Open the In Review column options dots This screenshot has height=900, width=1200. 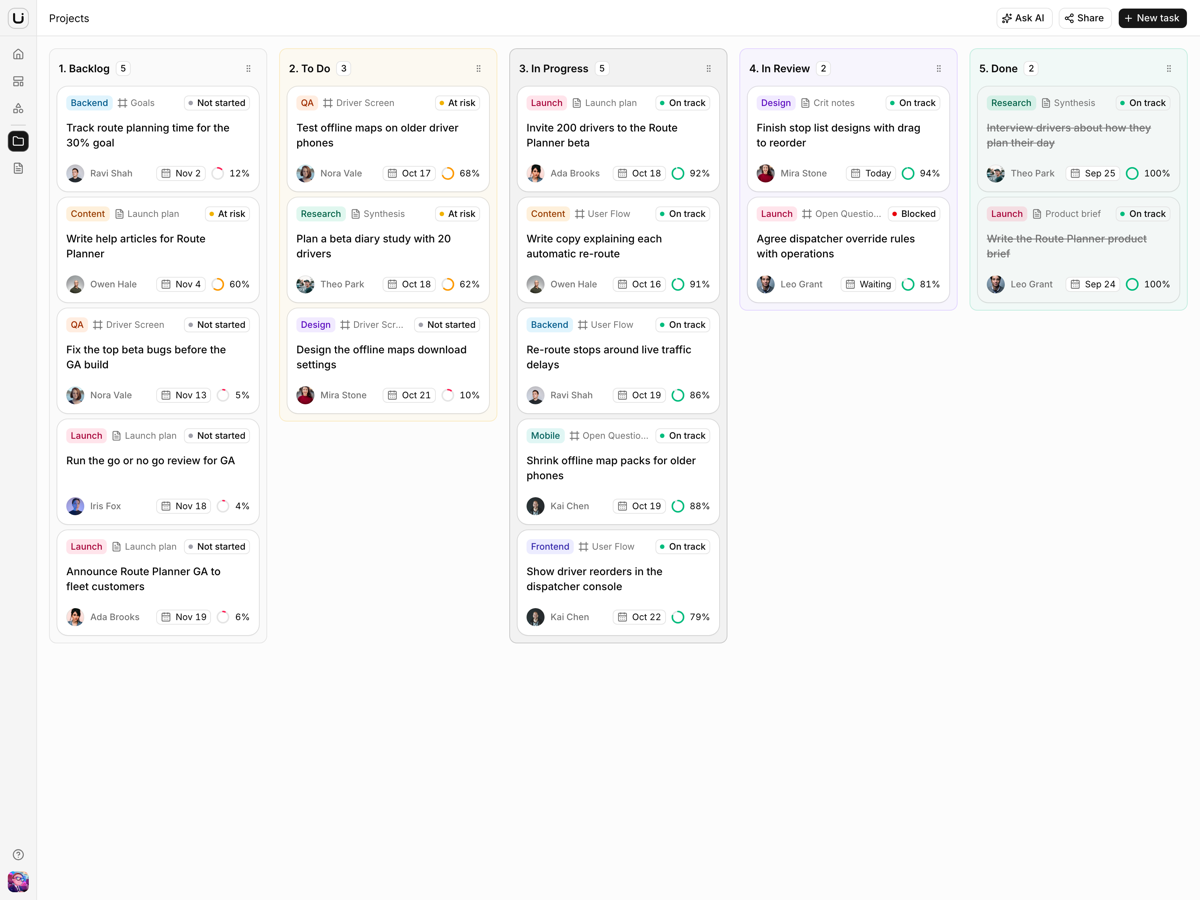939,69
